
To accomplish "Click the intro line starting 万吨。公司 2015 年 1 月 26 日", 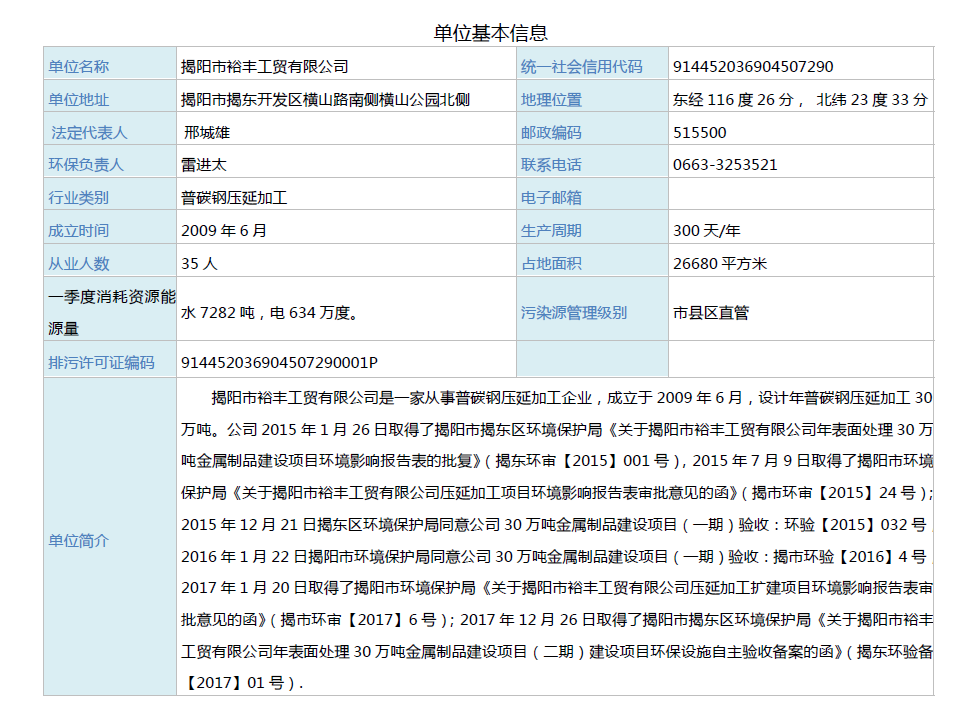I will 557,429.
